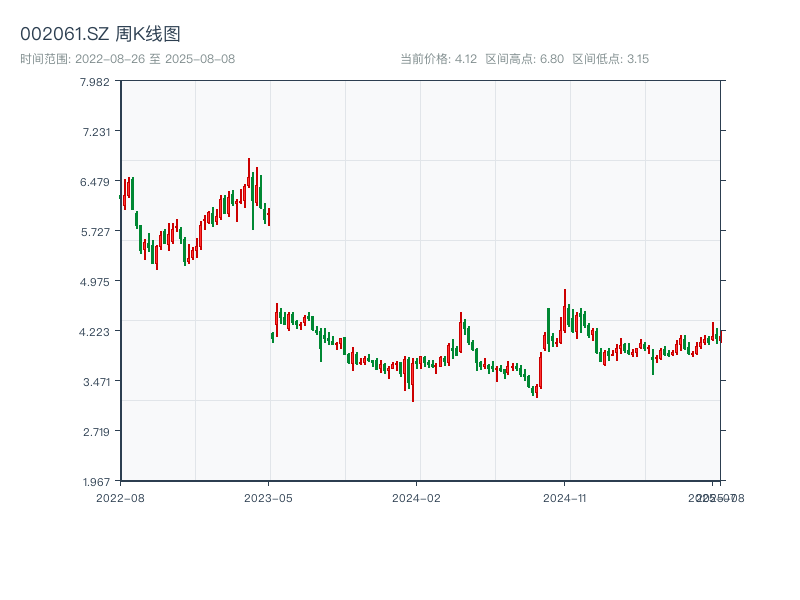
Task: Click the 002061.SZ 周K线图 chart title
Action: (x=100, y=35)
